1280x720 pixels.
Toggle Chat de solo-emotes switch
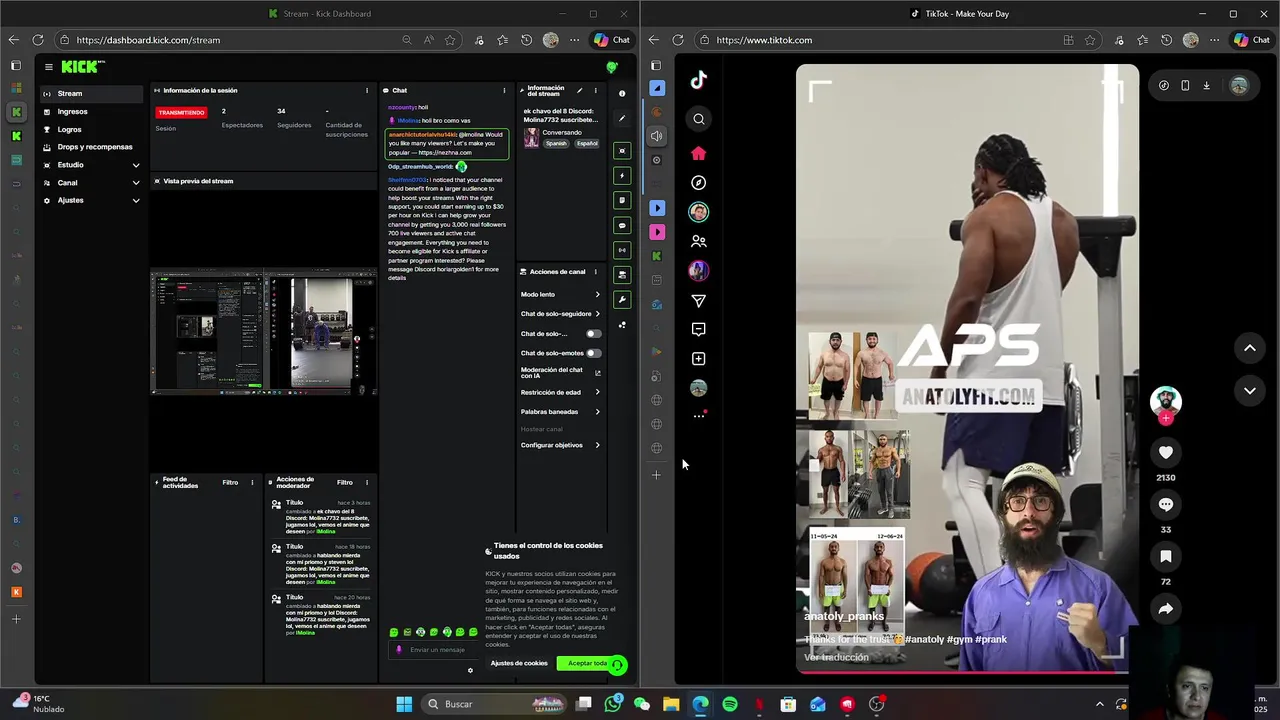point(593,353)
